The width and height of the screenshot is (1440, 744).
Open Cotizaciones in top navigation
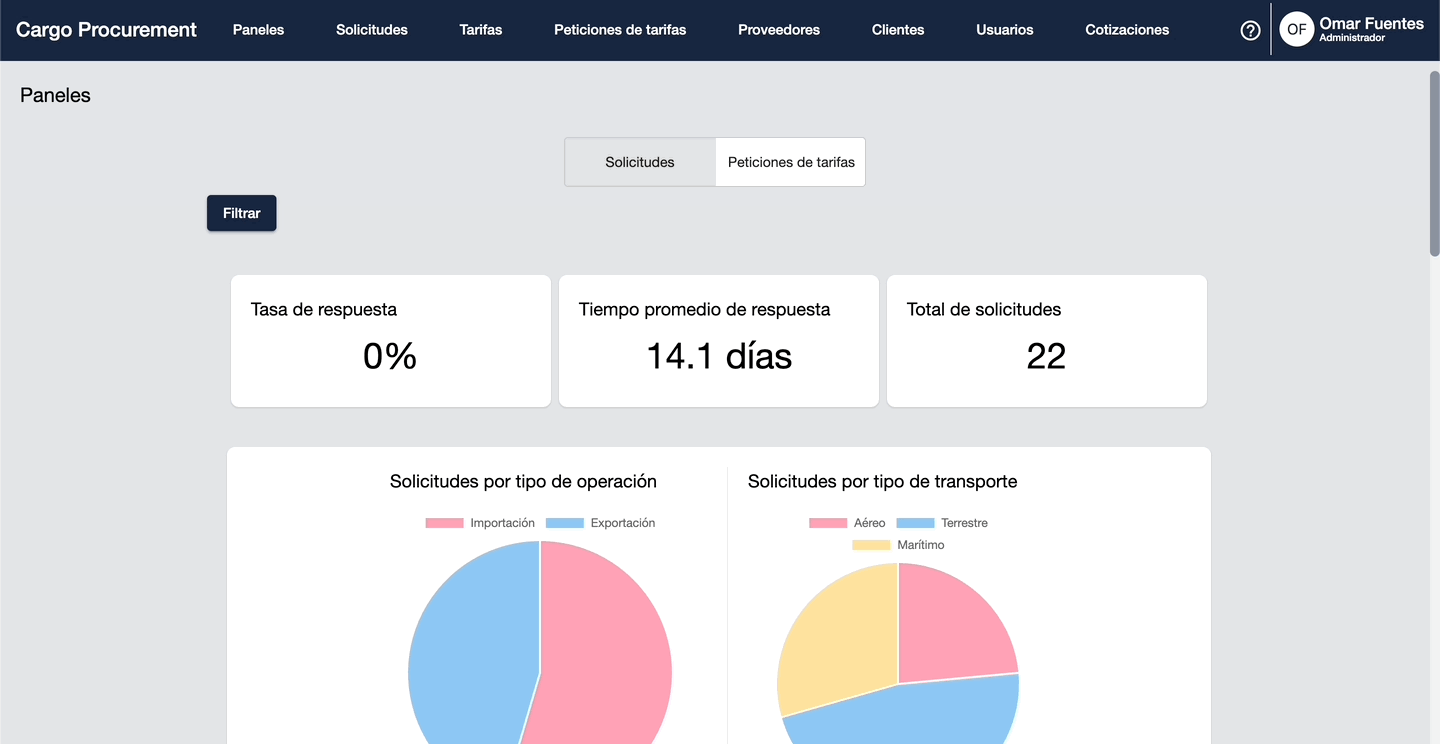(x=1127, y=30)
